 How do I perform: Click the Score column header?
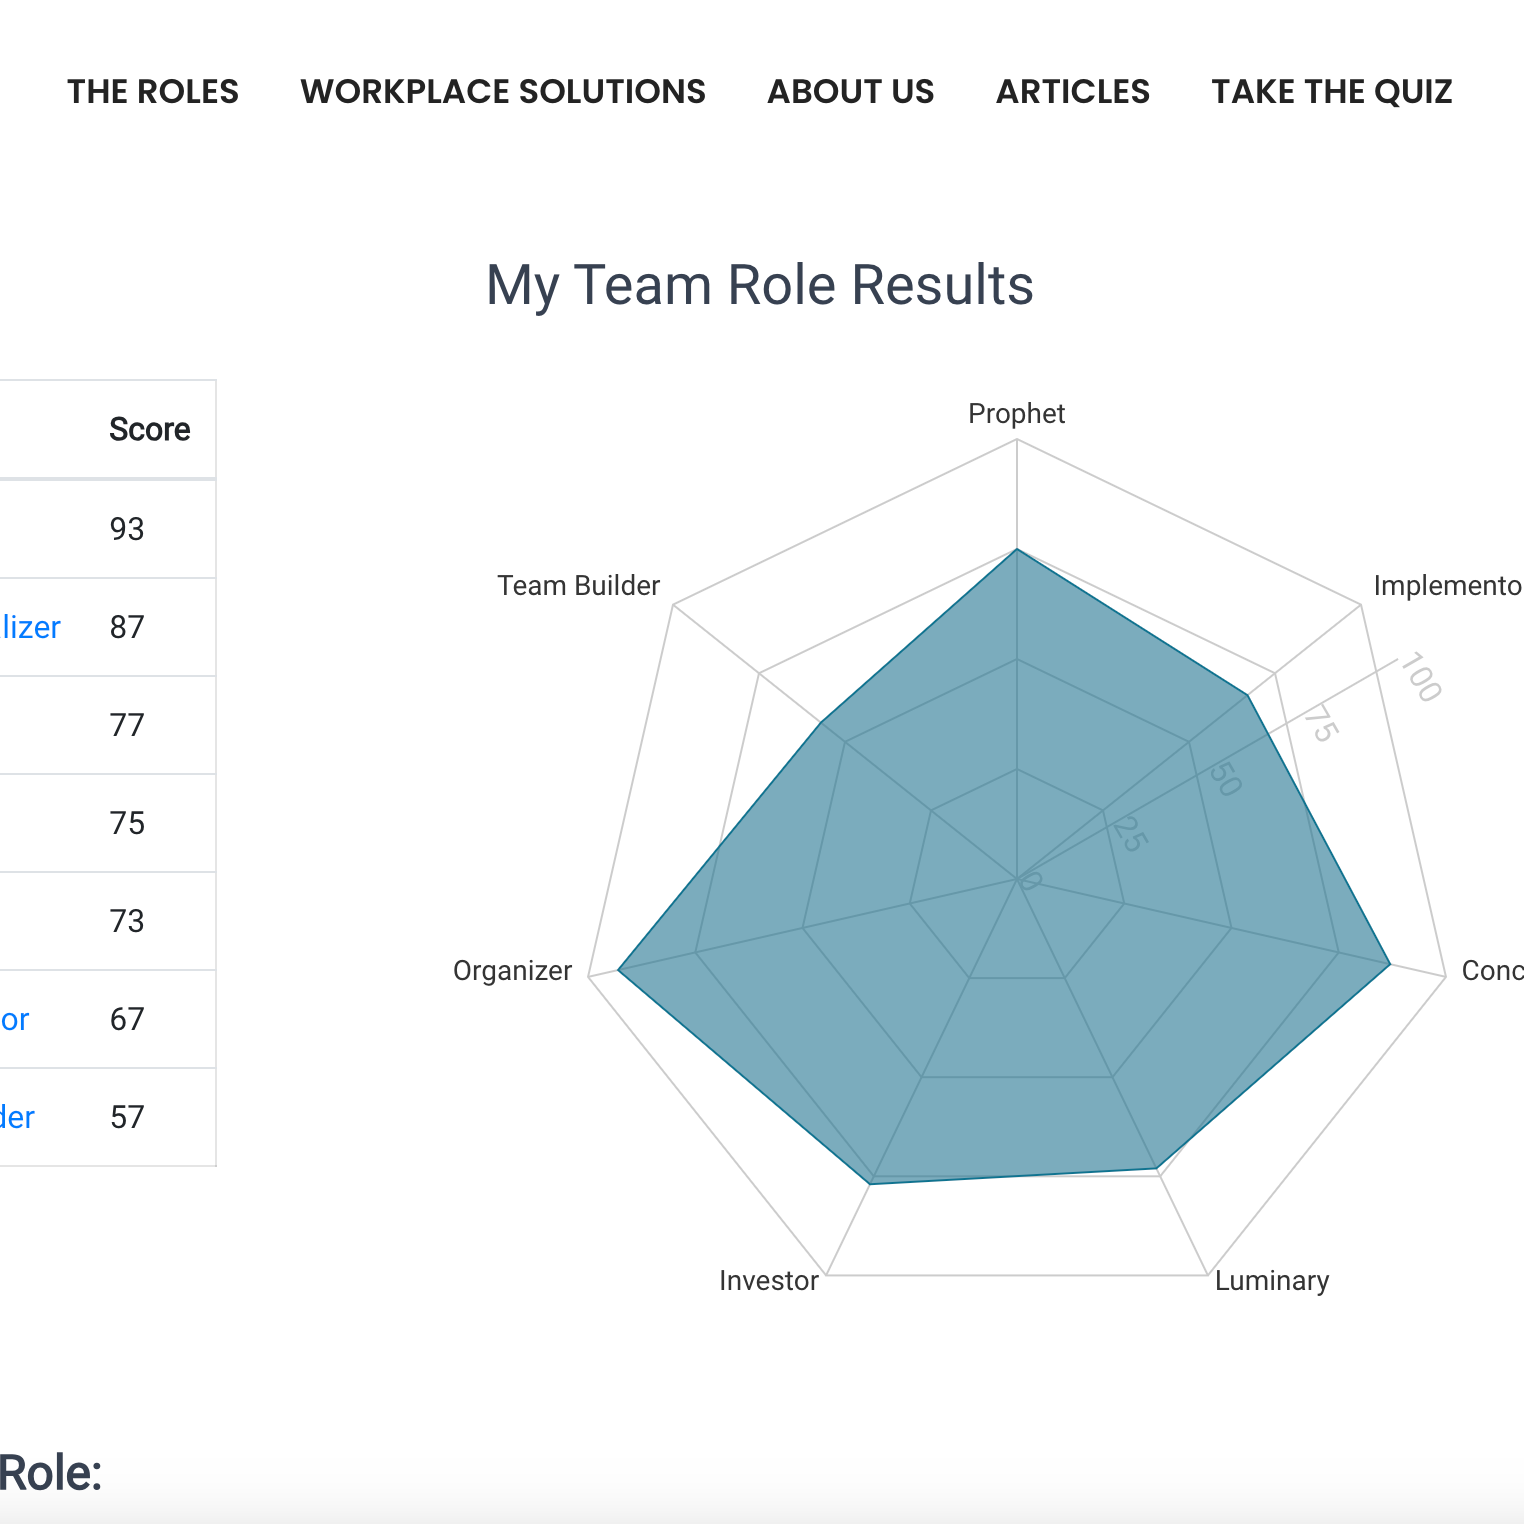(x=150, y=429)
